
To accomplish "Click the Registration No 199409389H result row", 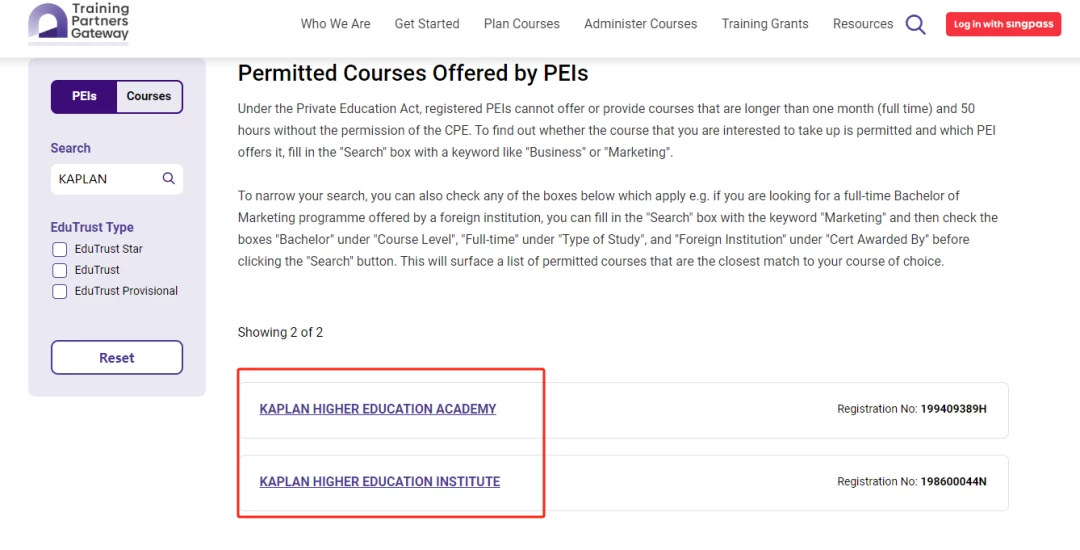I will click(x=623, y=410).
